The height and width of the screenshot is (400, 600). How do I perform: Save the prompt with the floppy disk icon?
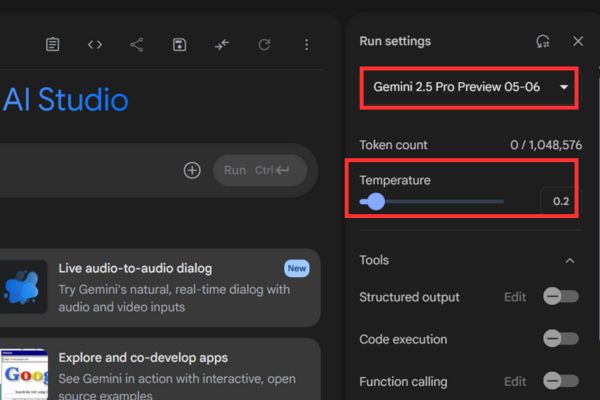179,45
